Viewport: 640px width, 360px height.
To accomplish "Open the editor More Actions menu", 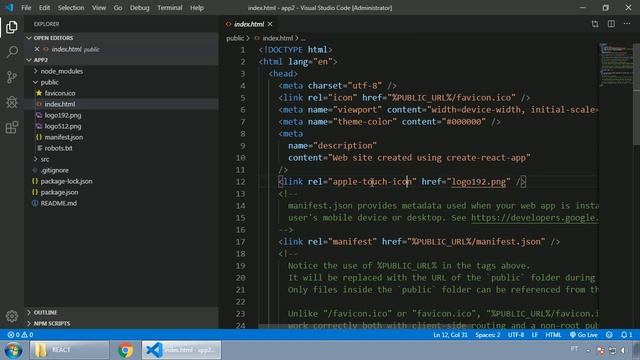I will [627, 24].
